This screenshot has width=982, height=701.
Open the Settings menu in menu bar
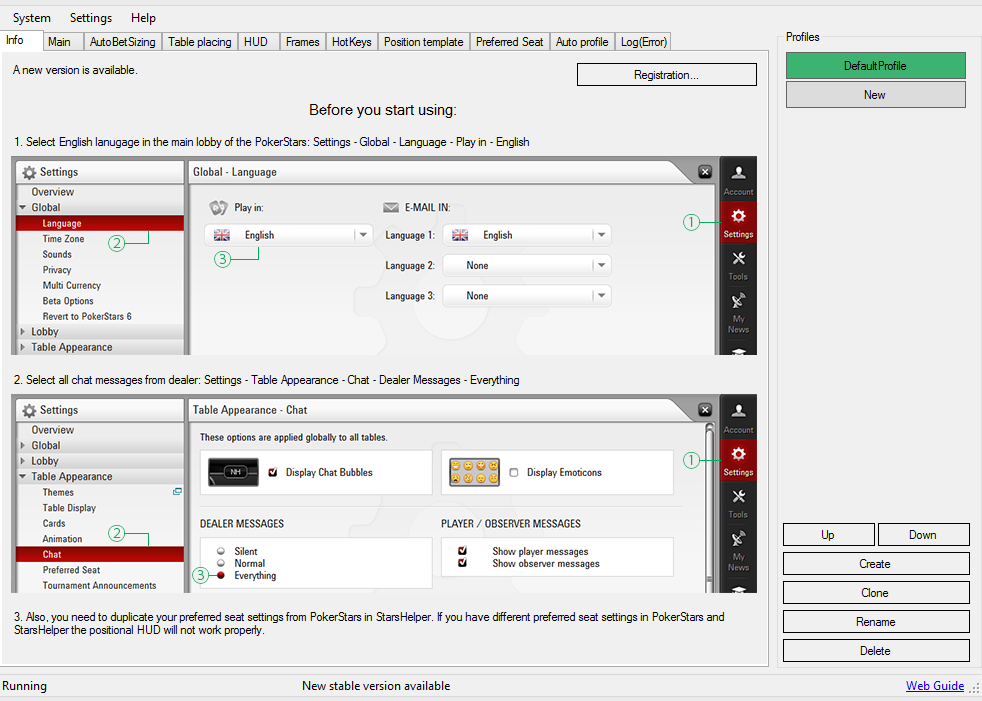[91, 18]
